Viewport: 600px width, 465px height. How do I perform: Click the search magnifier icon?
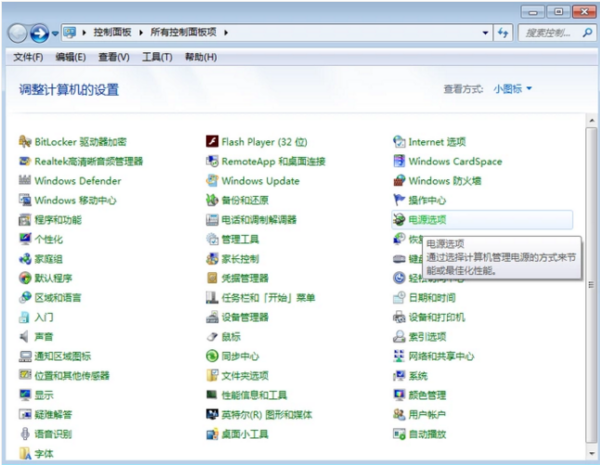coord(587,33)
